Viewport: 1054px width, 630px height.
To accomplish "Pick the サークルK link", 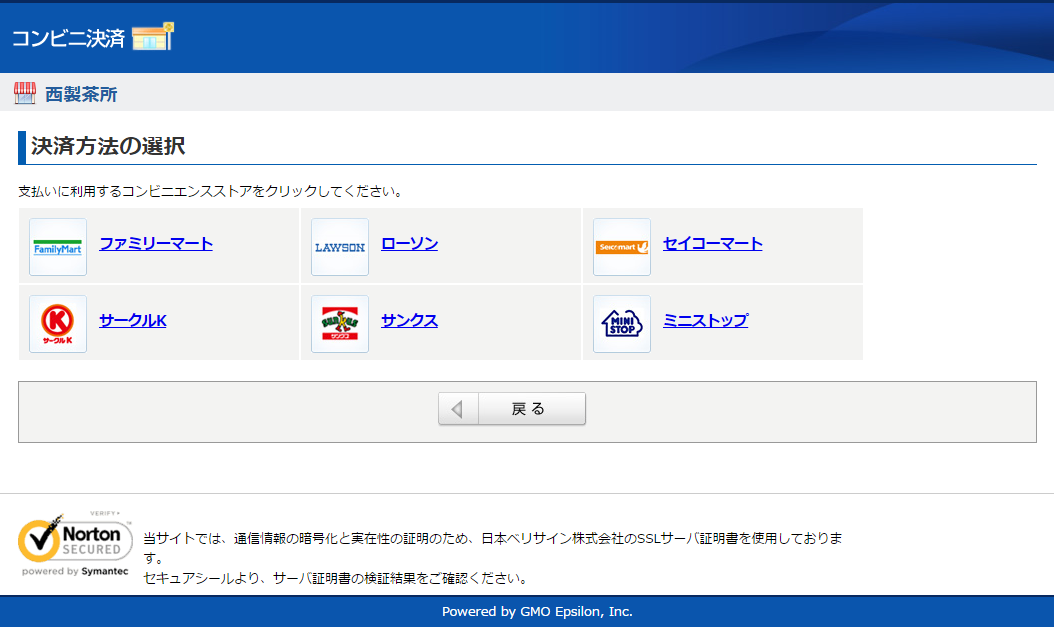I will click(133, 320).
